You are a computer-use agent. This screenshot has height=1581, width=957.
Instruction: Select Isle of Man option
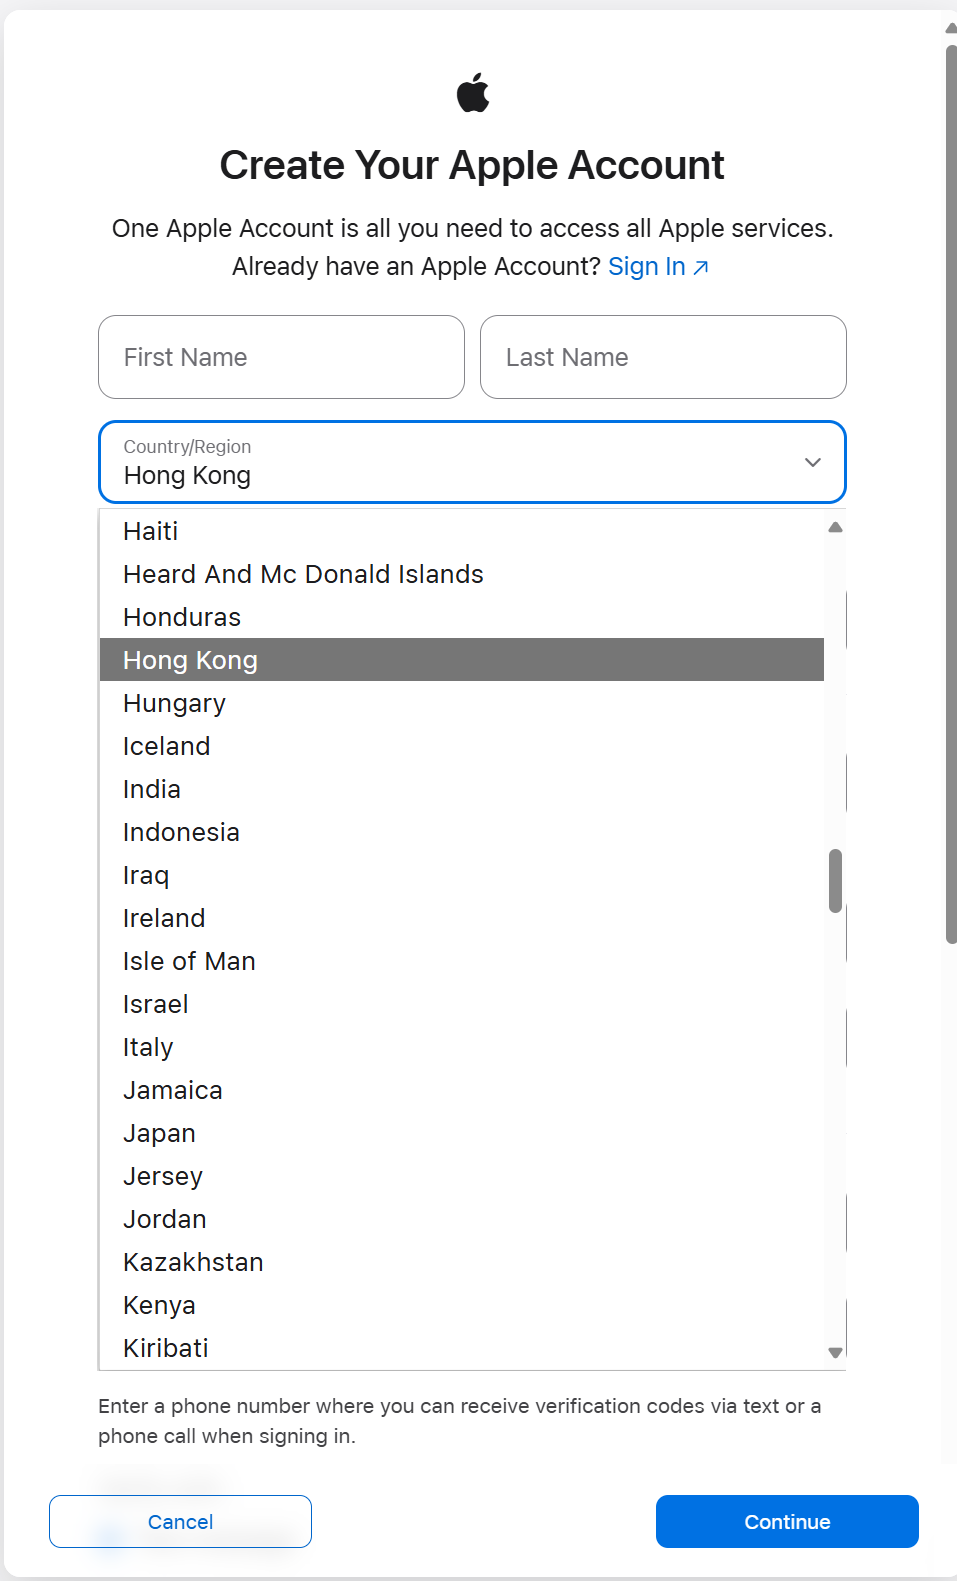pyautogui.click(x=189, y=961)
